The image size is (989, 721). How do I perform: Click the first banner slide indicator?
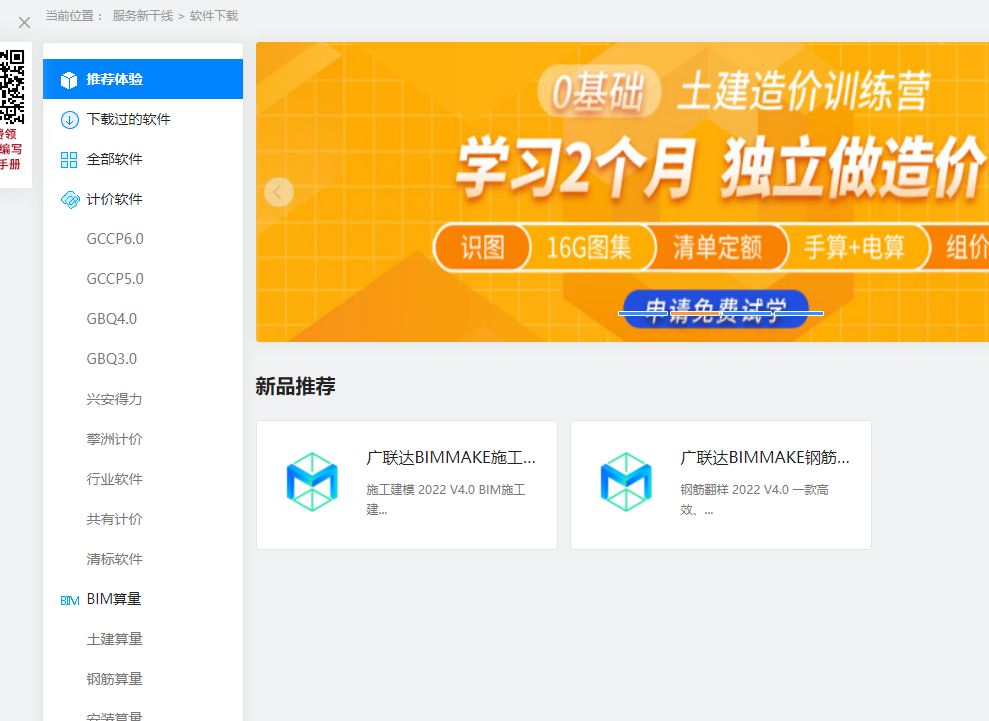tap(643, 314)
